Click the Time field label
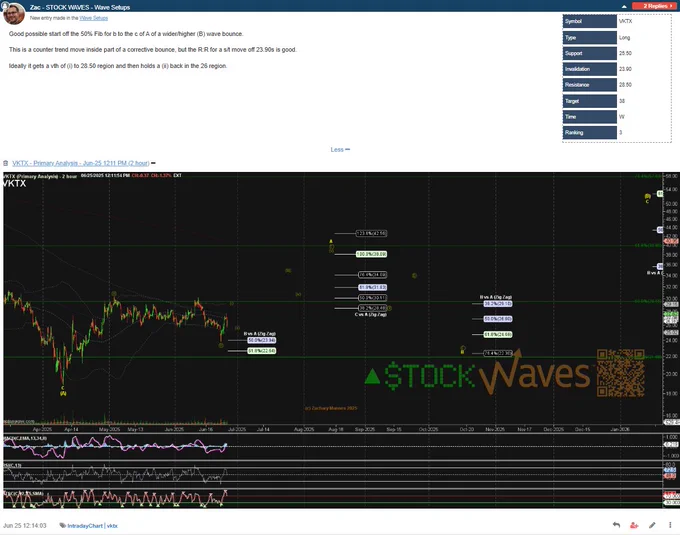This screenshot has width=680, height=535. pos(590,117)
